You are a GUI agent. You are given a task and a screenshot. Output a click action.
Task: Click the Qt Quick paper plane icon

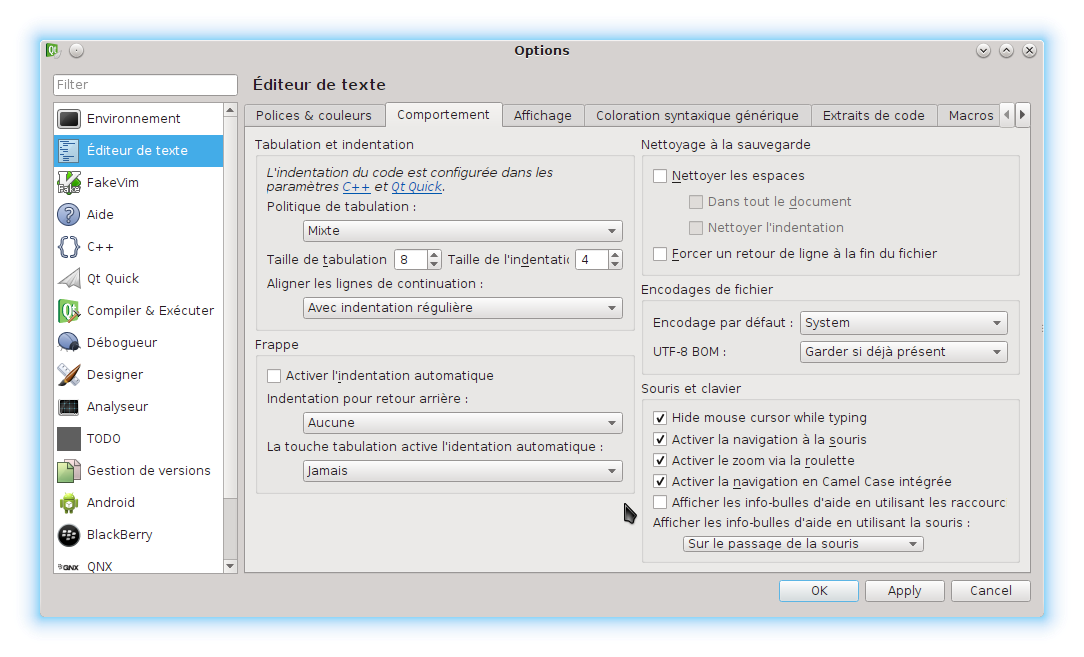point(68,279)
